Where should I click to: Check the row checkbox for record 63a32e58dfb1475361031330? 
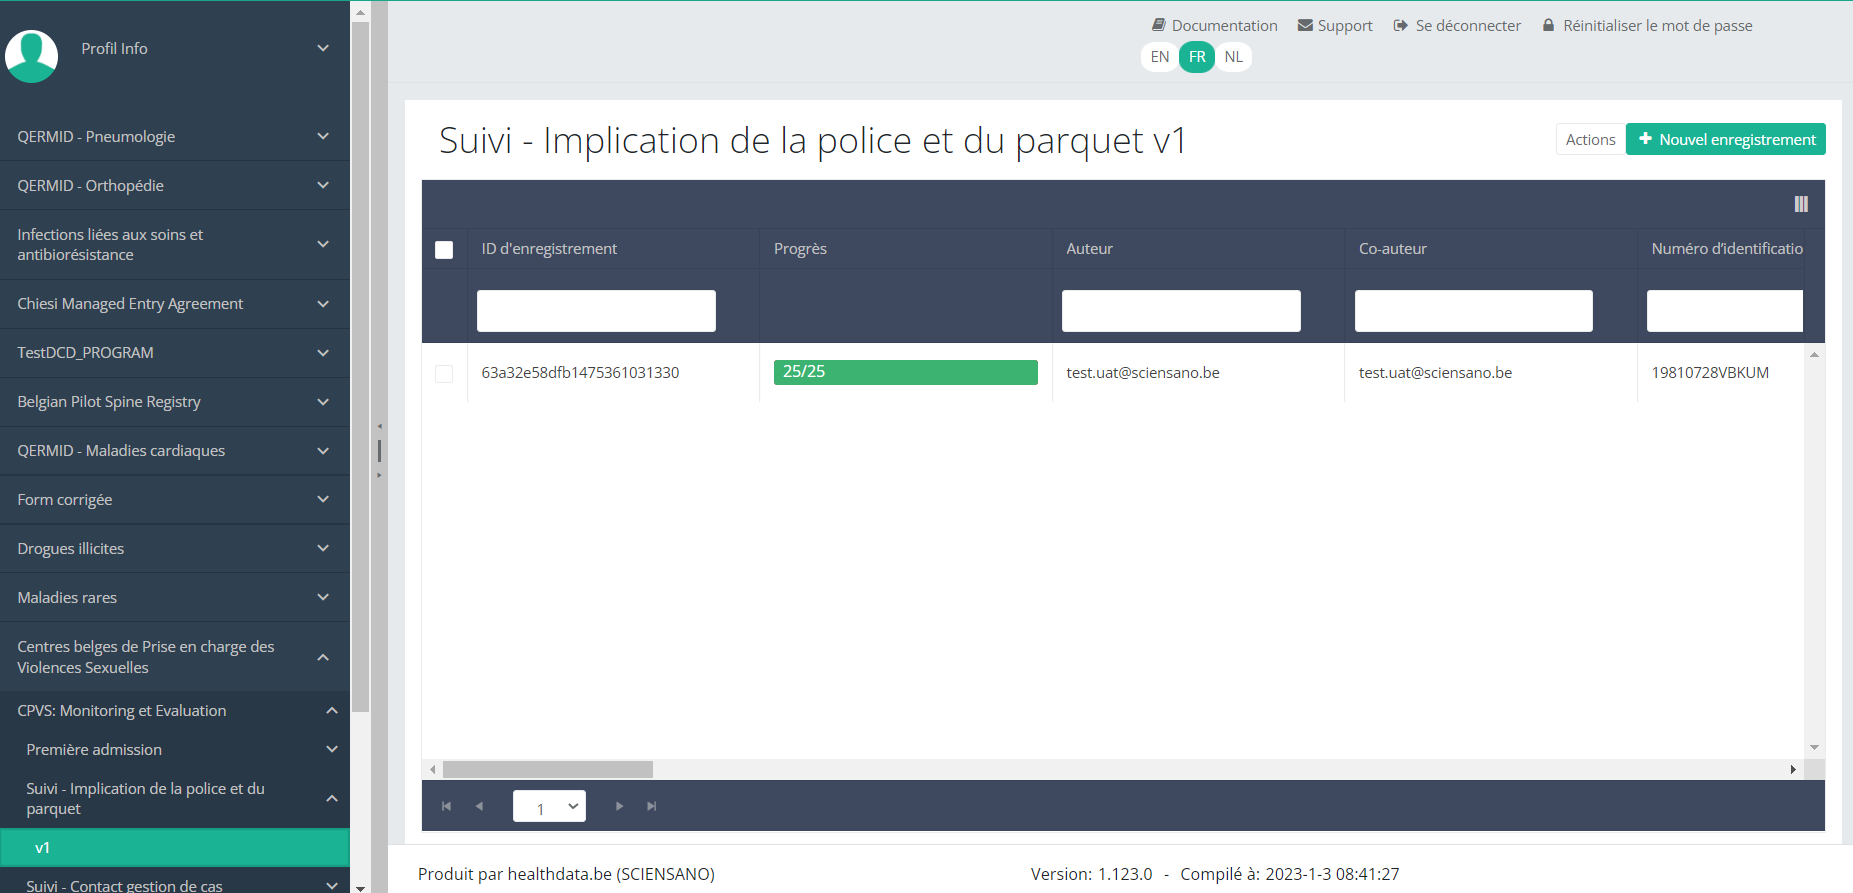[444, 373]
